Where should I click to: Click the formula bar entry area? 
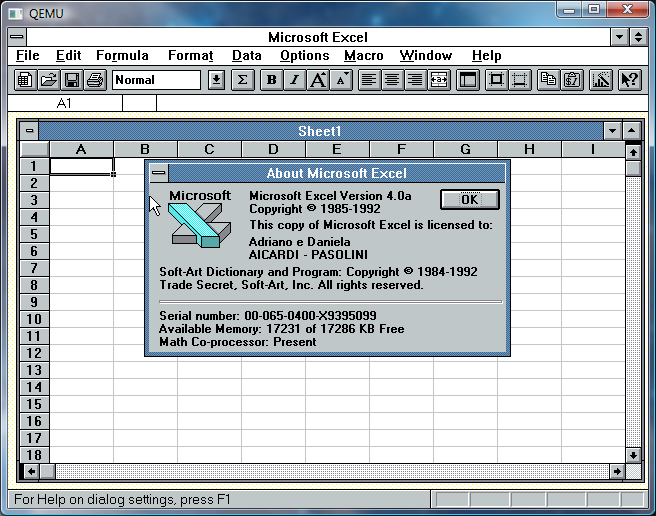pos(402,103)
